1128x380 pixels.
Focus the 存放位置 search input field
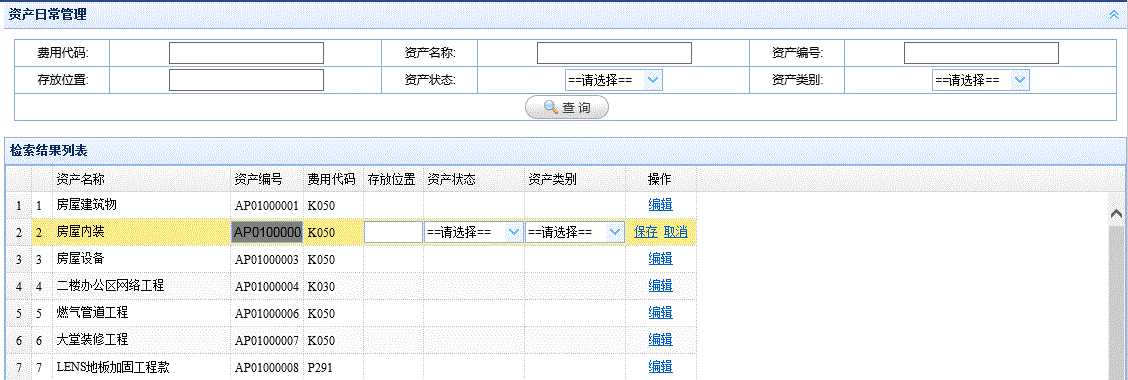tap(246, 80)
